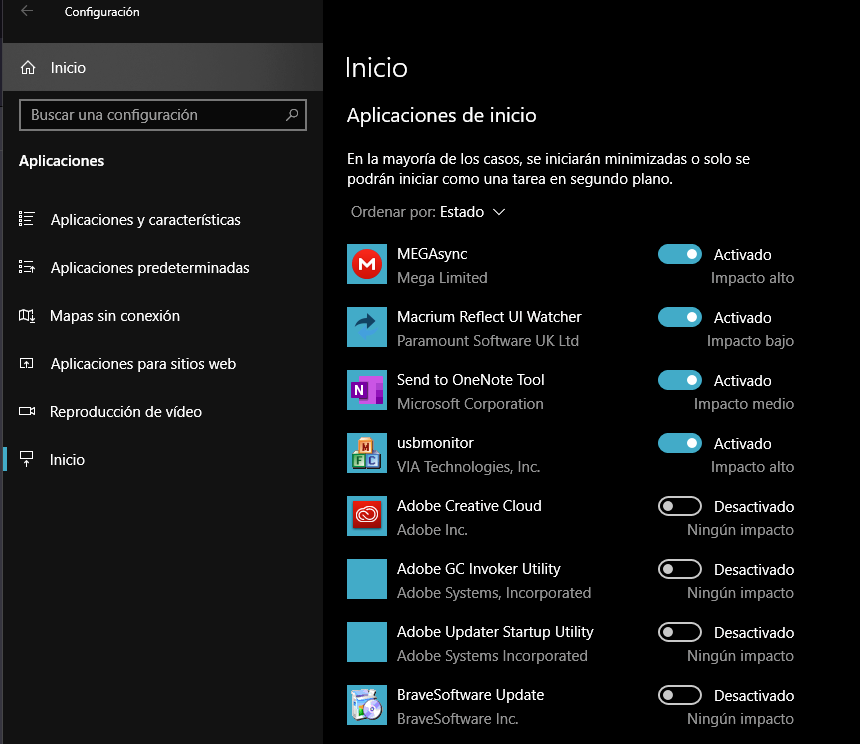Click the Mega Limited publisher text
The height and width of the screenshot is (744, 860).
point(442,278)
